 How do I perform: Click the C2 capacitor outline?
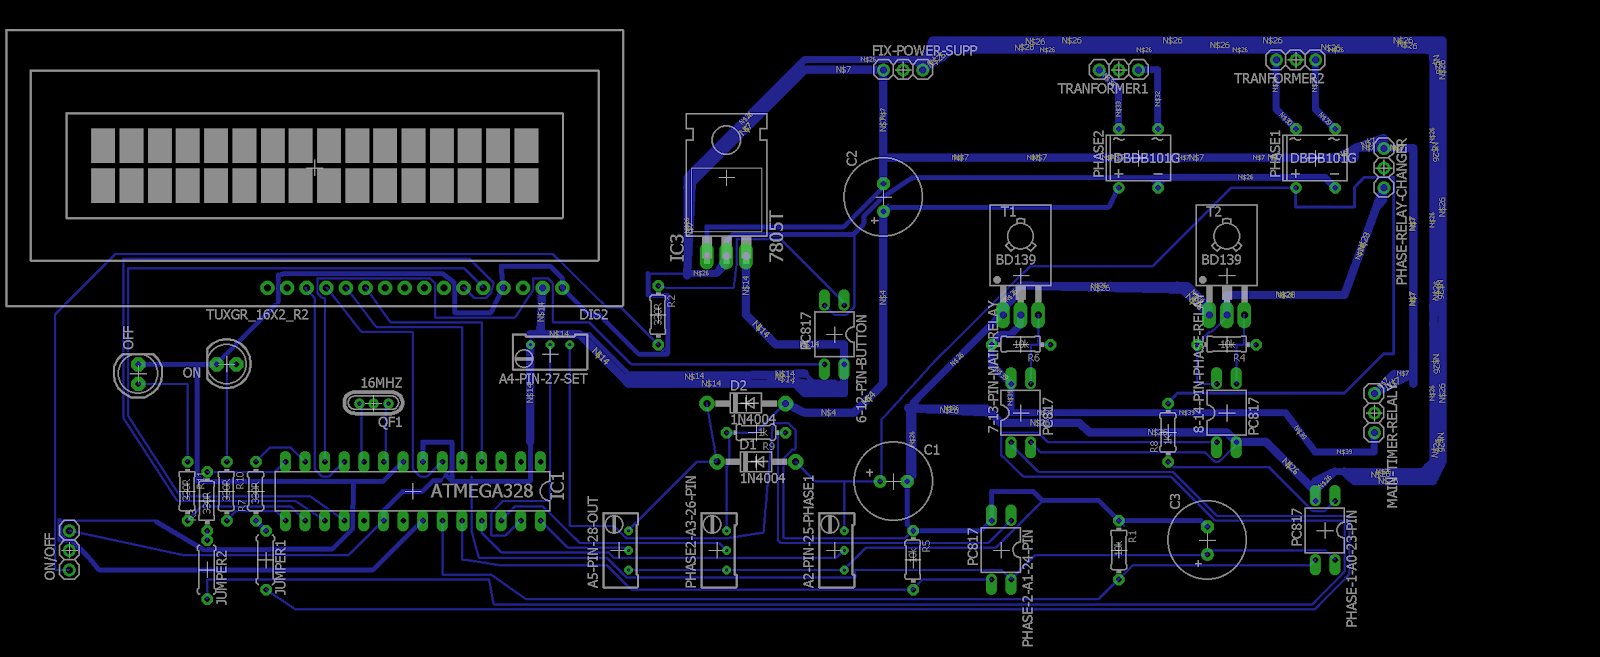tap(883, 197)
